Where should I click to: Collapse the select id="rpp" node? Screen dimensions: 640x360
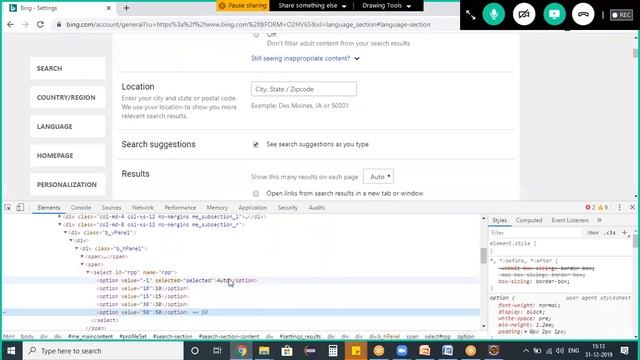[x=88, y=272]
